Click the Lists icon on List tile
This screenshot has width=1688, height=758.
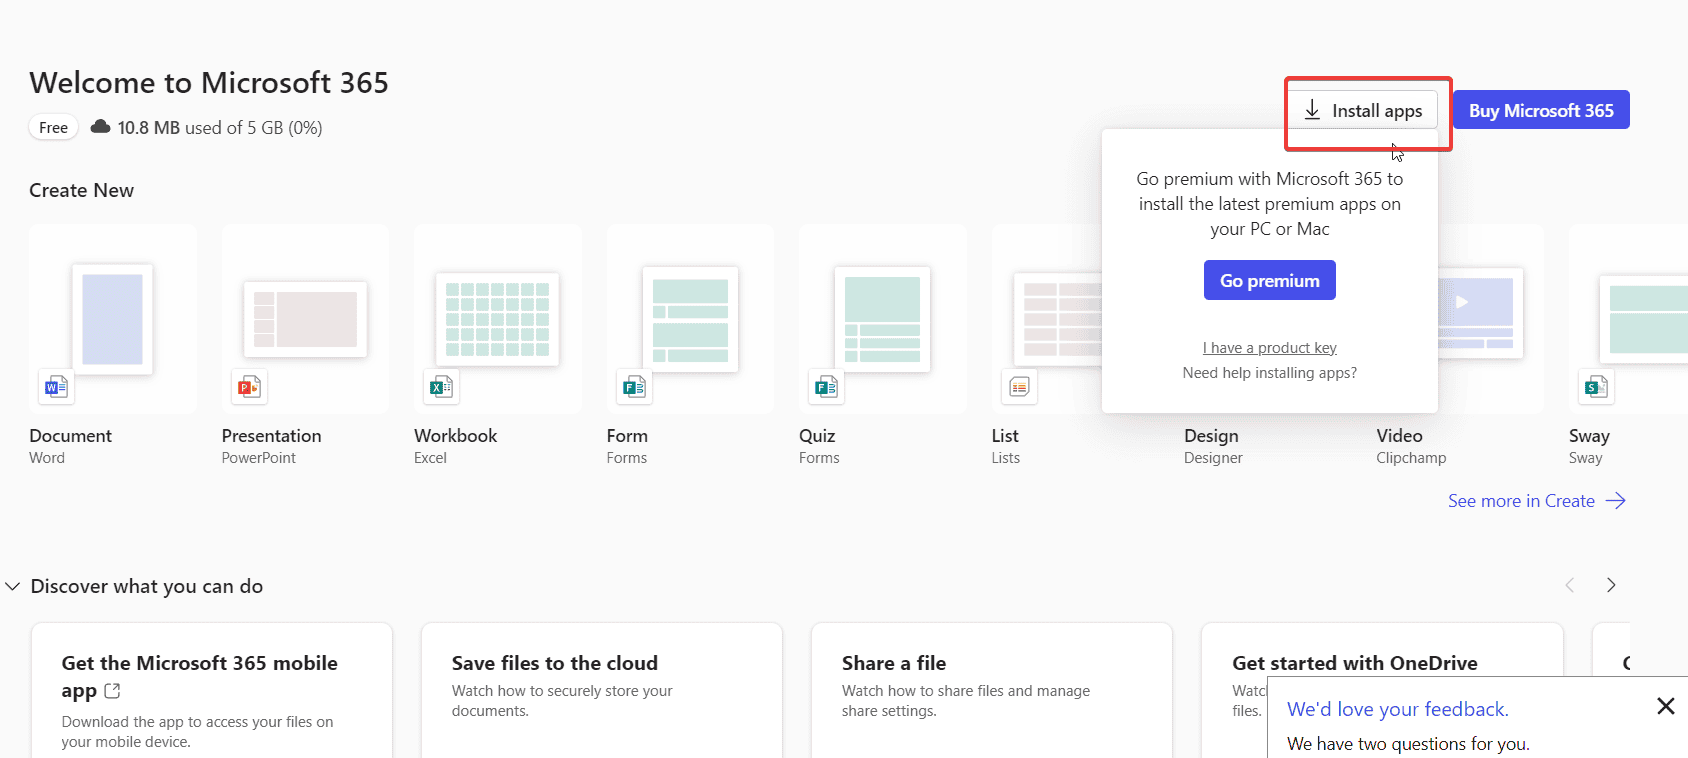click(1019, 386)
